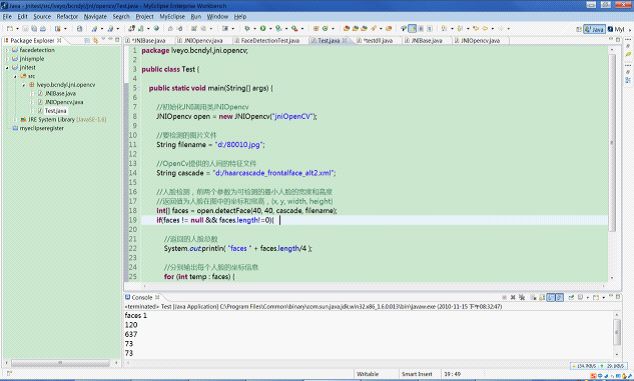Expand the JRE System Library node
The image size is (634, 381).
point(15,120)
